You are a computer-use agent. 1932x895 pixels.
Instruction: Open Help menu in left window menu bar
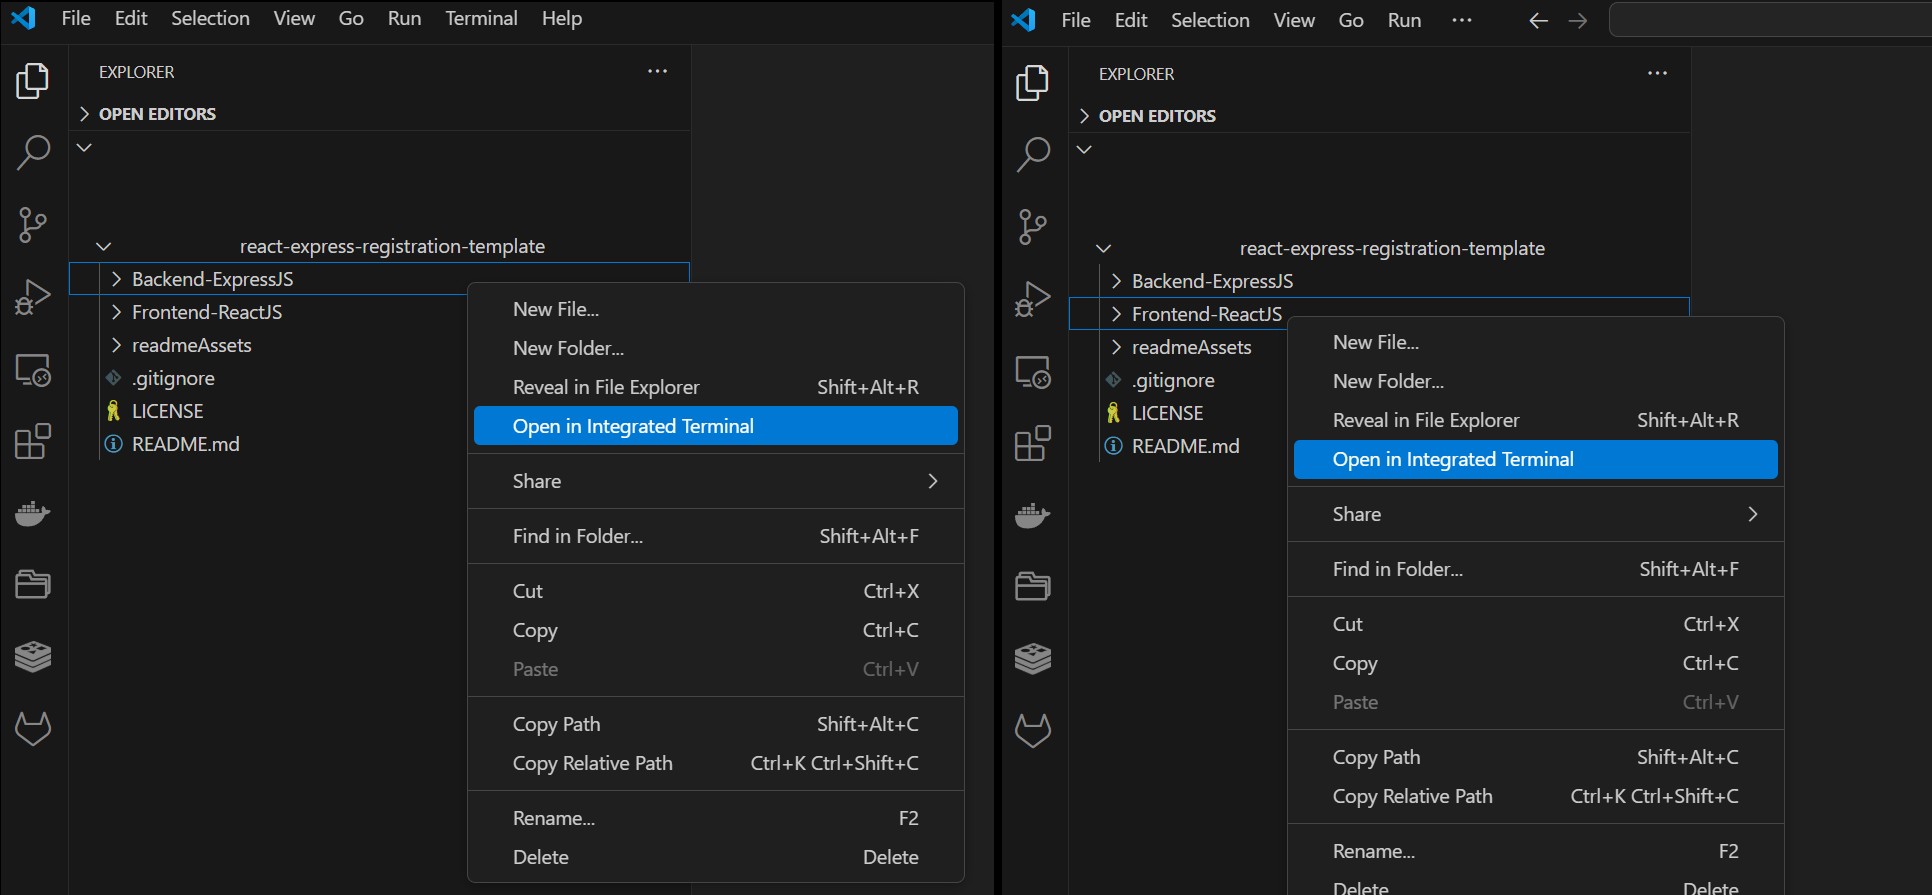[562, 18]
